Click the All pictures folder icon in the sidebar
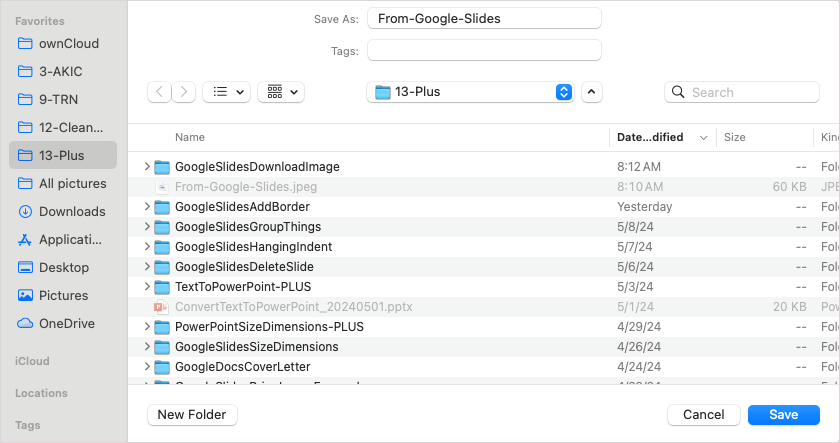 pyautogui.click(x=25, y=183)
